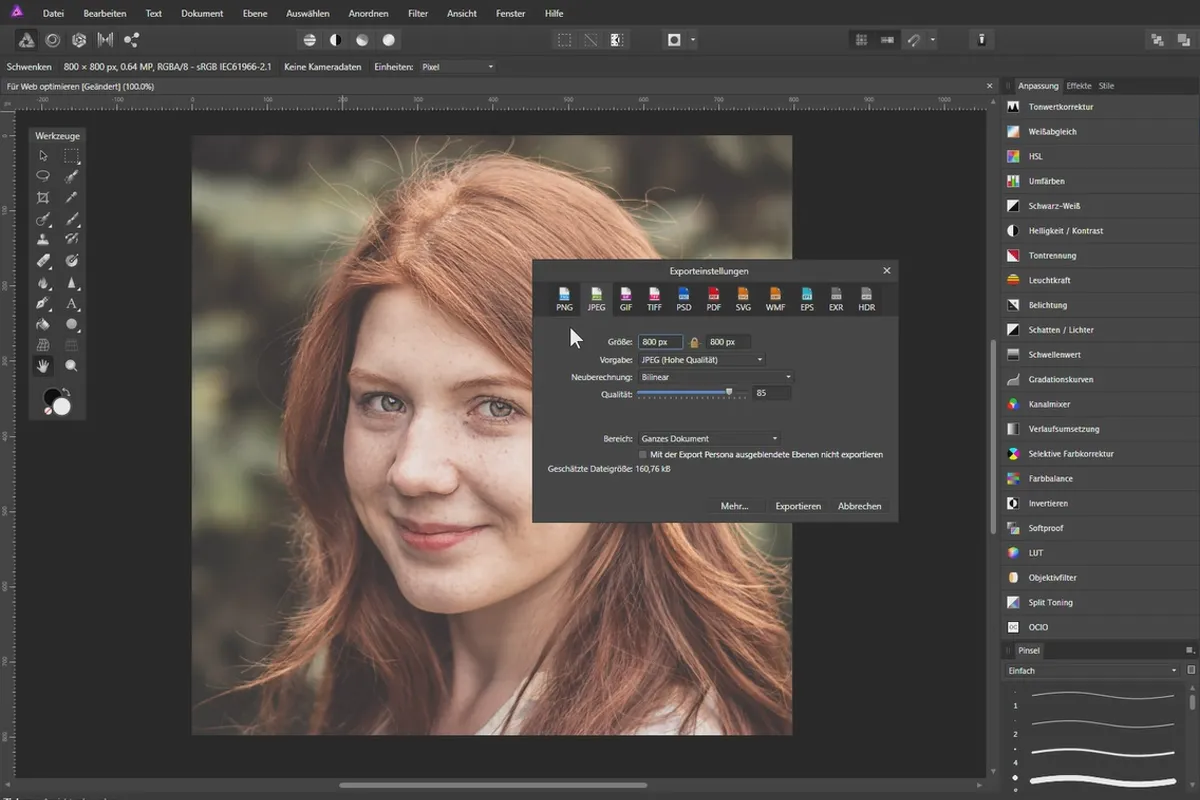The width and height of the screenshot is (1200, 800).
Task: Select the View hand tool
Action: [43, 366]
